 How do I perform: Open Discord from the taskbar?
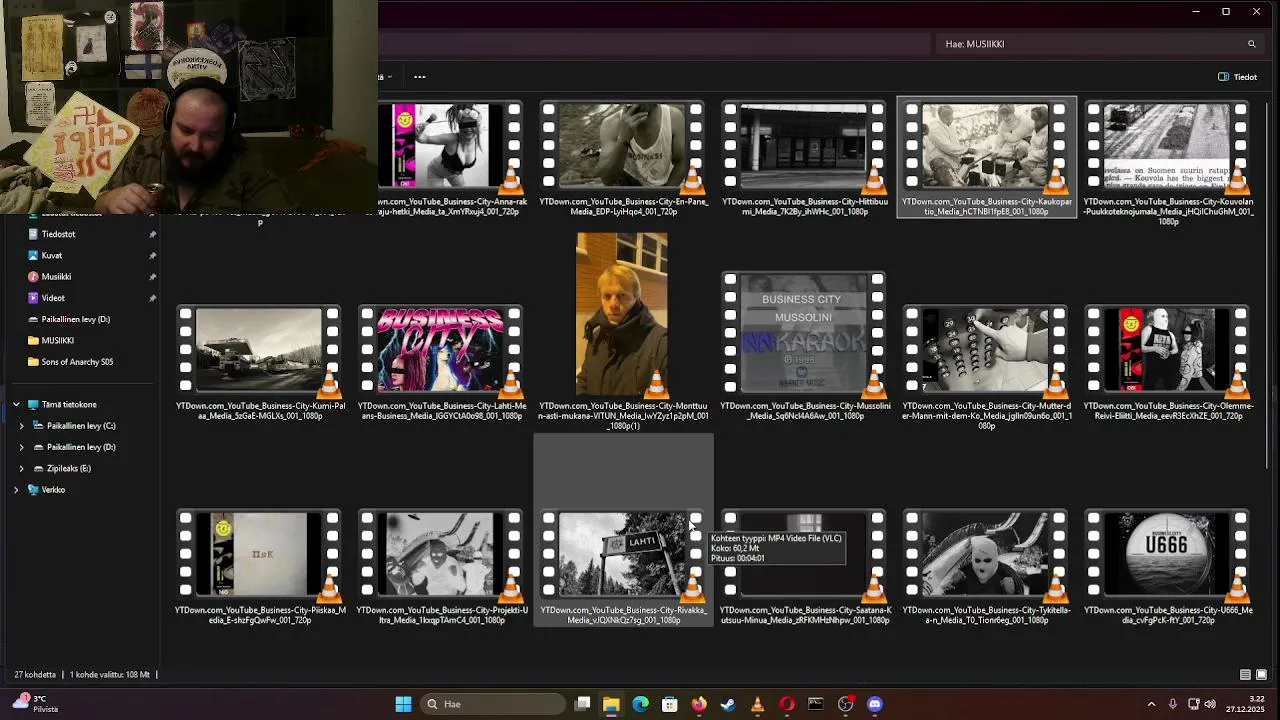click(875, 704)
